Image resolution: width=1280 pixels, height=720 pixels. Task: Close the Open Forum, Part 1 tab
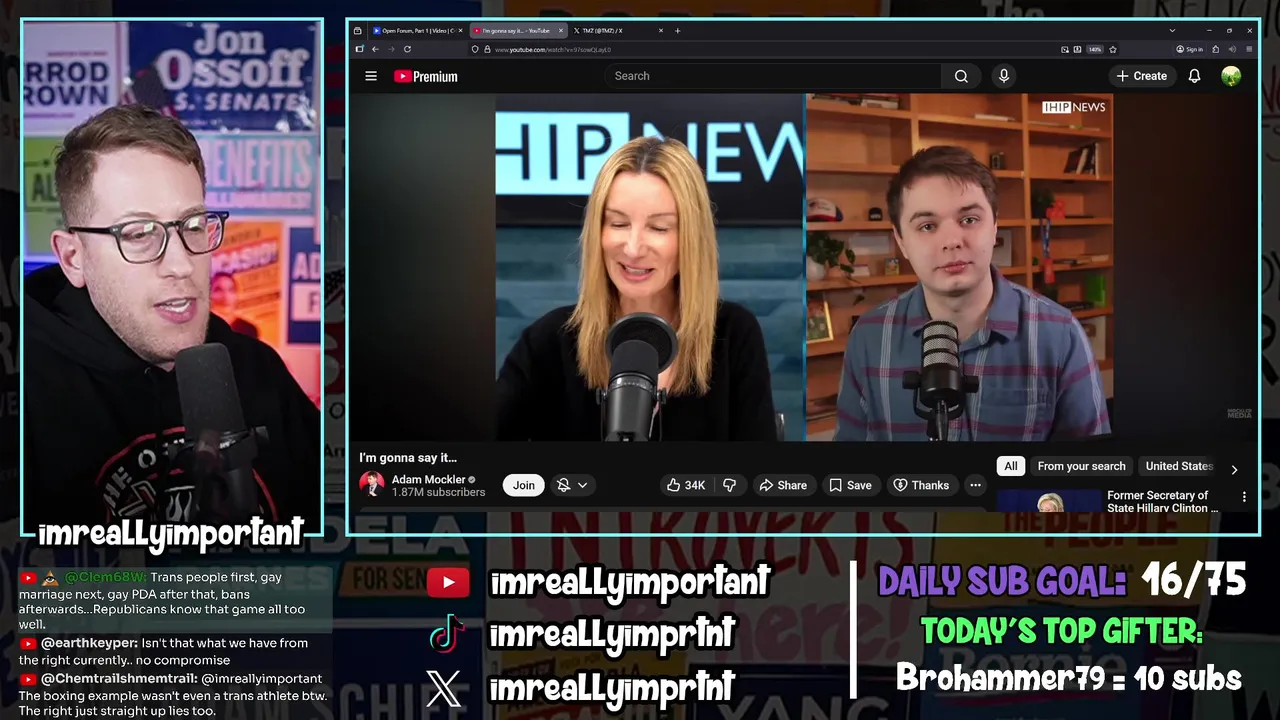460,31
